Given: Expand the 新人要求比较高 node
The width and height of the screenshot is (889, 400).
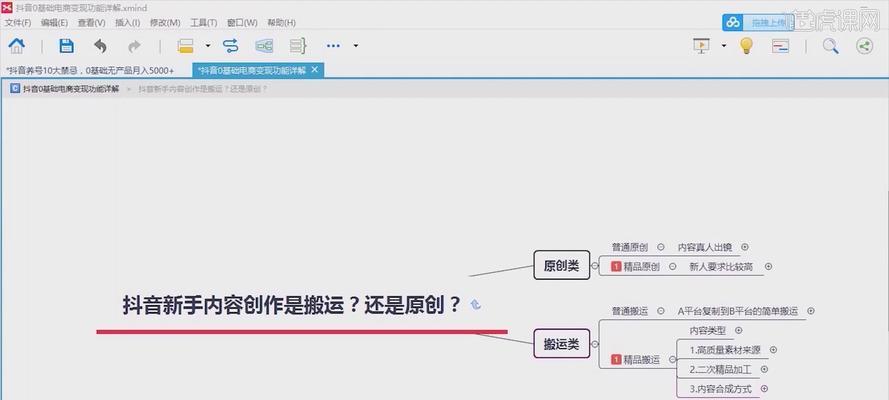Looking at the screenshot, I should 768,266.
